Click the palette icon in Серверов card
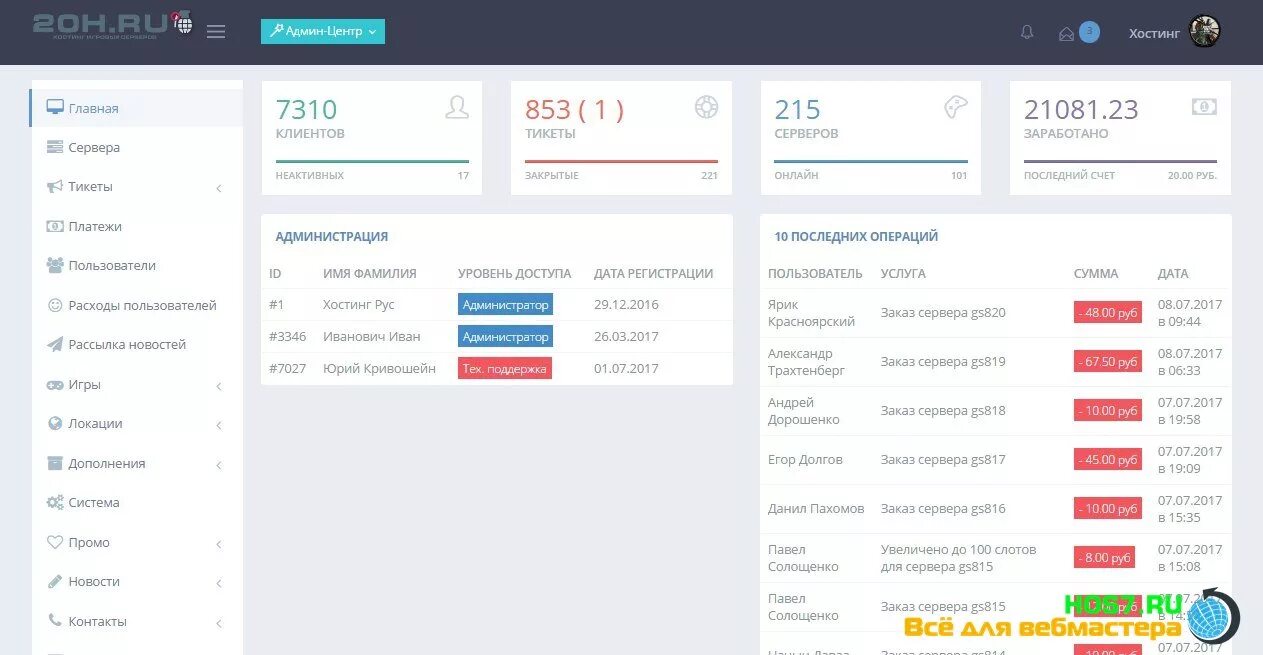 956,107
